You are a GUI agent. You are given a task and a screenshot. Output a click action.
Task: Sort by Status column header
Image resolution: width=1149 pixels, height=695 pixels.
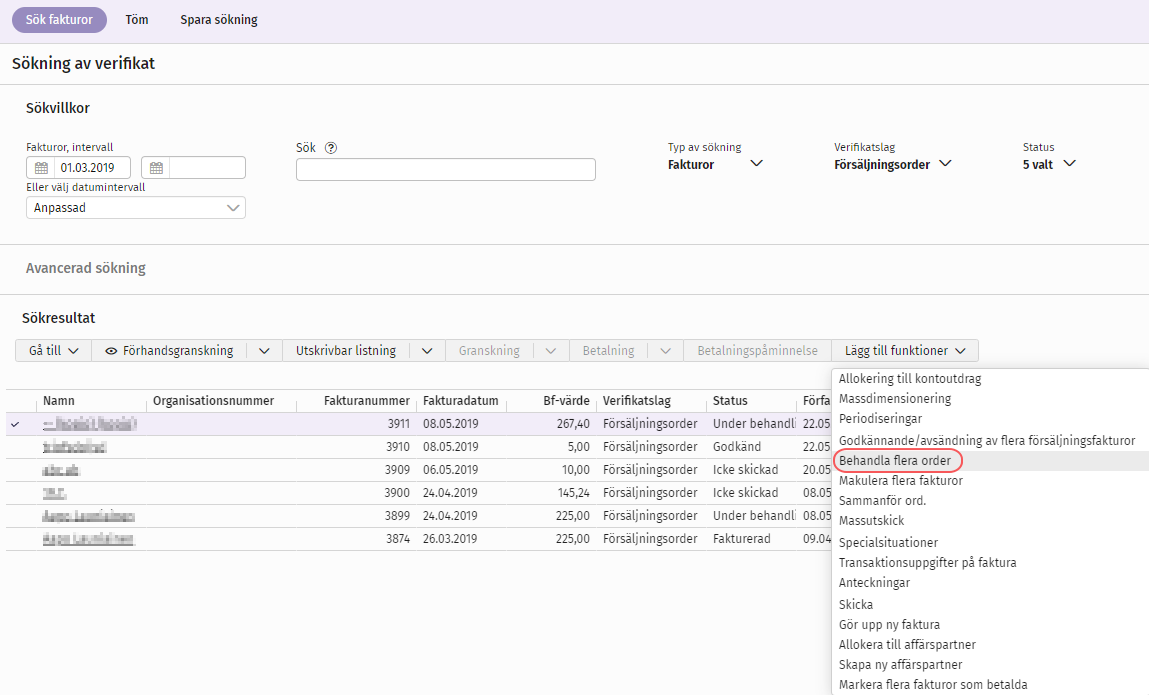[x=730, y=401]
